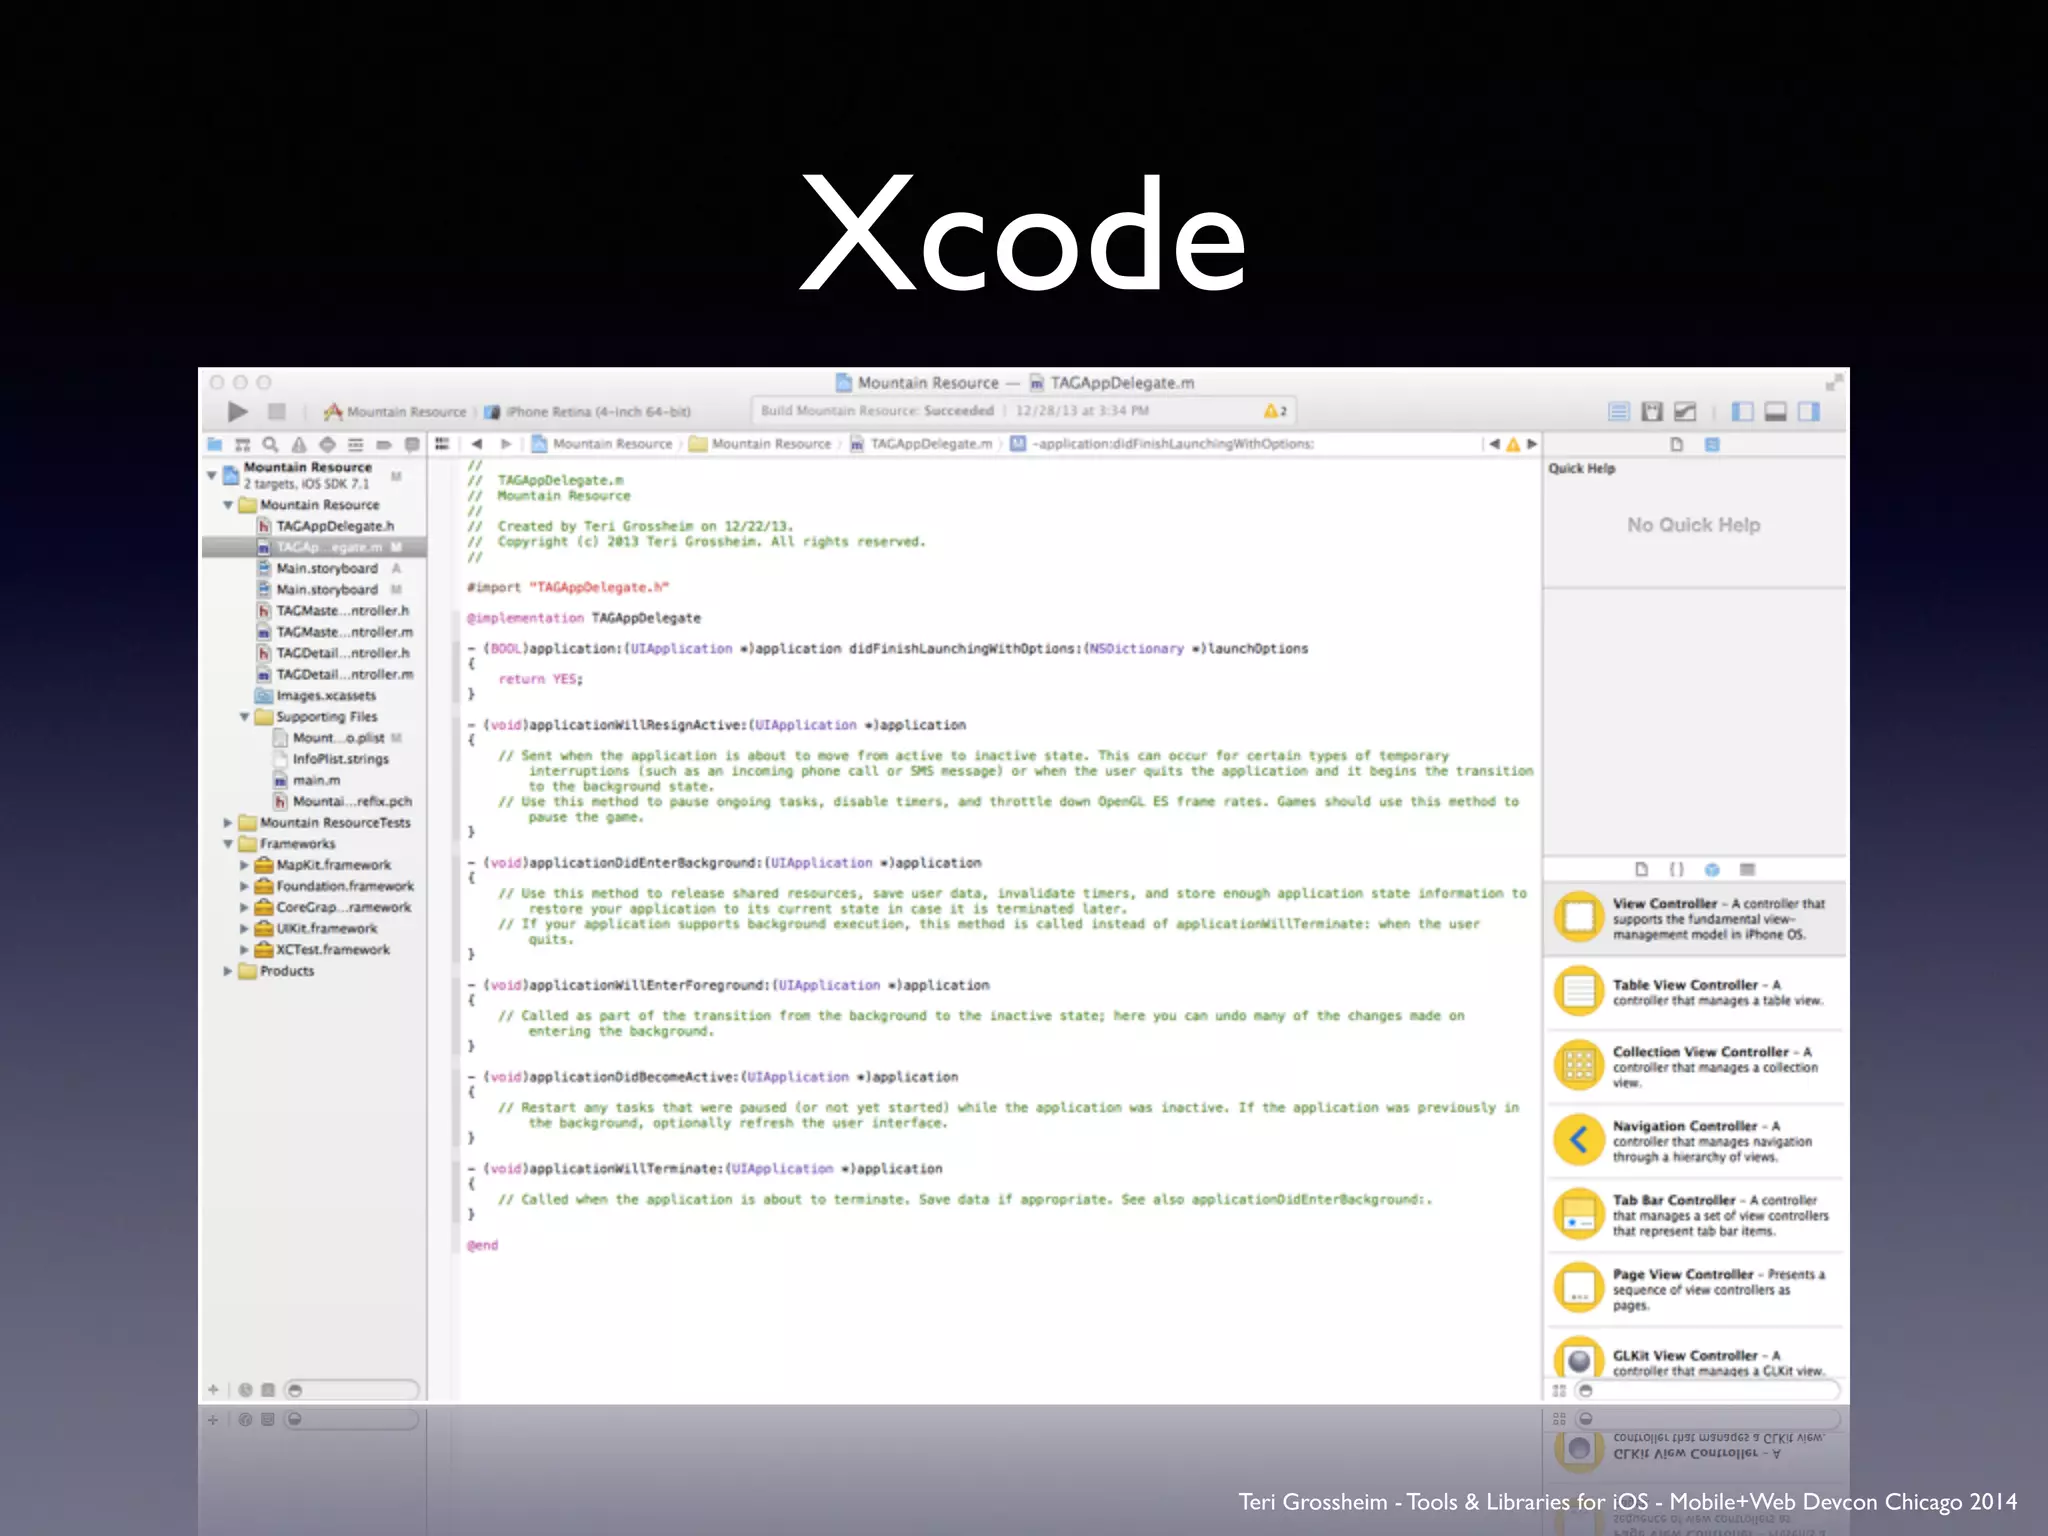Open the Mountain Resource scheme selector

[395, 411]
